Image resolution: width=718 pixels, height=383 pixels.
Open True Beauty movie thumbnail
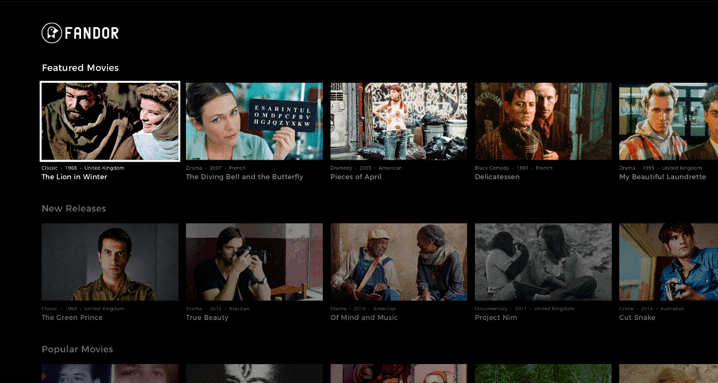pos(254,262)
